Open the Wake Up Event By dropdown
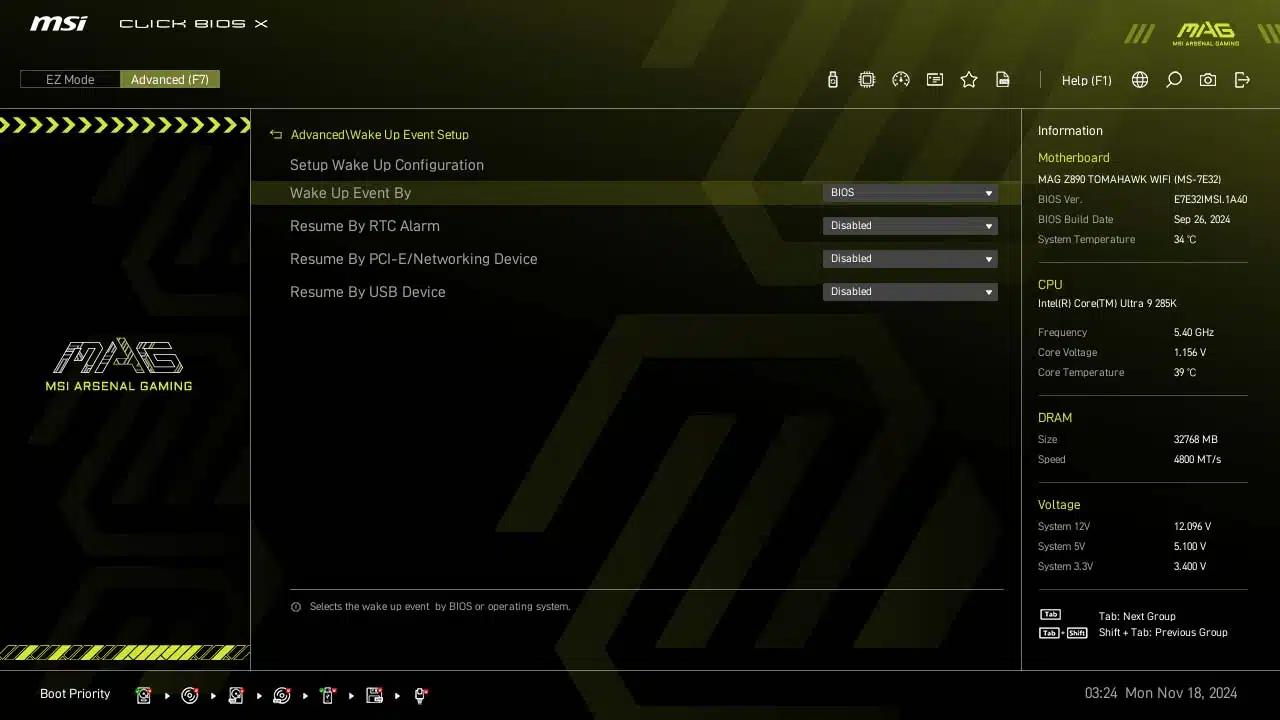The width and height of the screenshot is (1280, 720). 910,193
